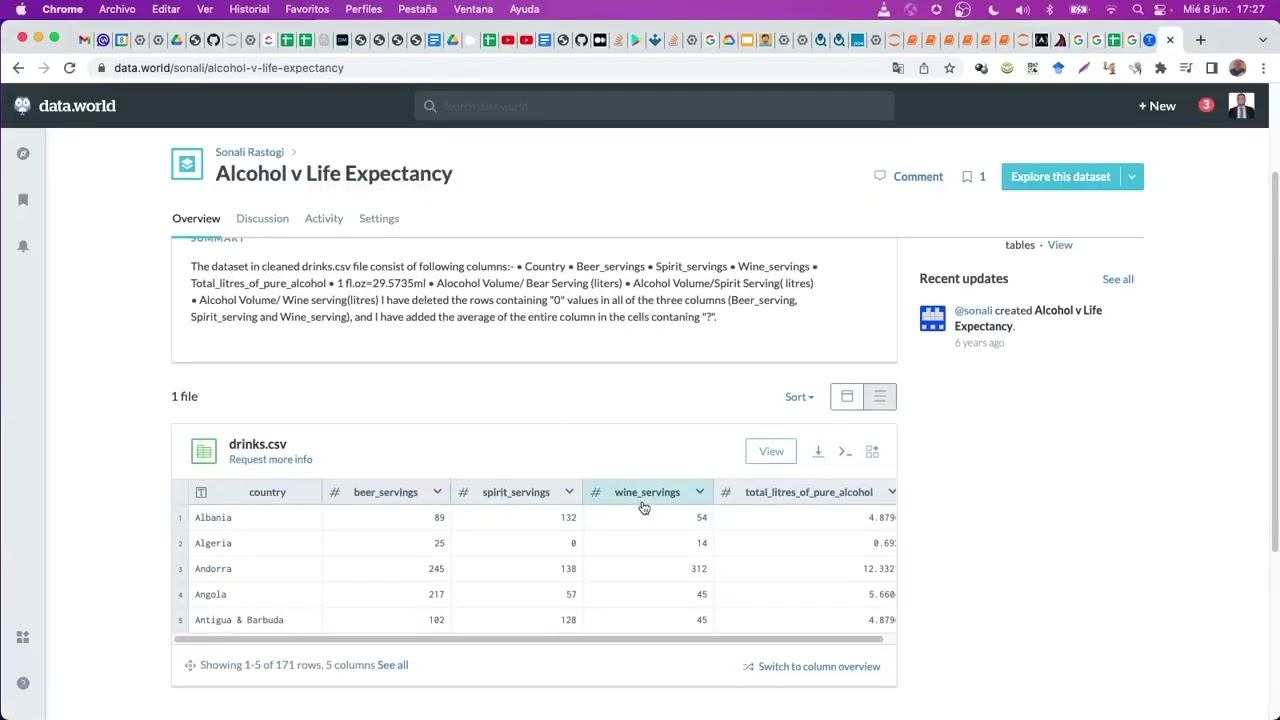Switch to the Discussion tab
The height and width of the screenshot is (720, 1280).
(x=262, y=218)
